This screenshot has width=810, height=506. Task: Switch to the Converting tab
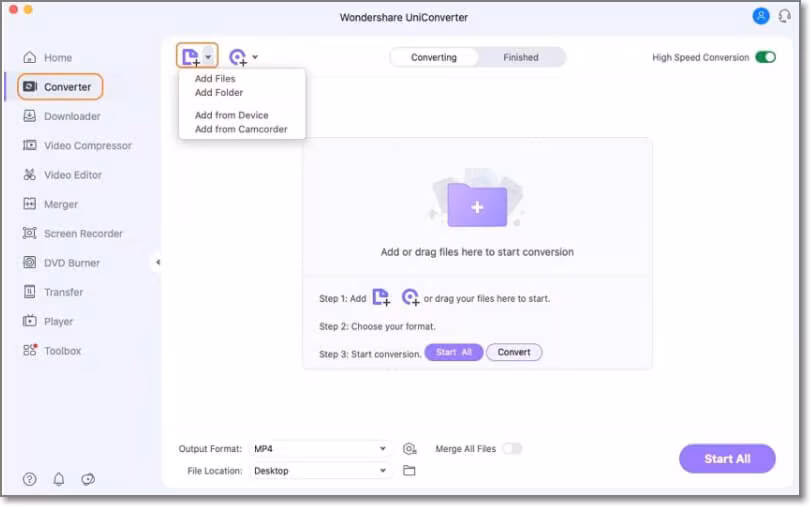pyautogui.click(x=433, y=57)
